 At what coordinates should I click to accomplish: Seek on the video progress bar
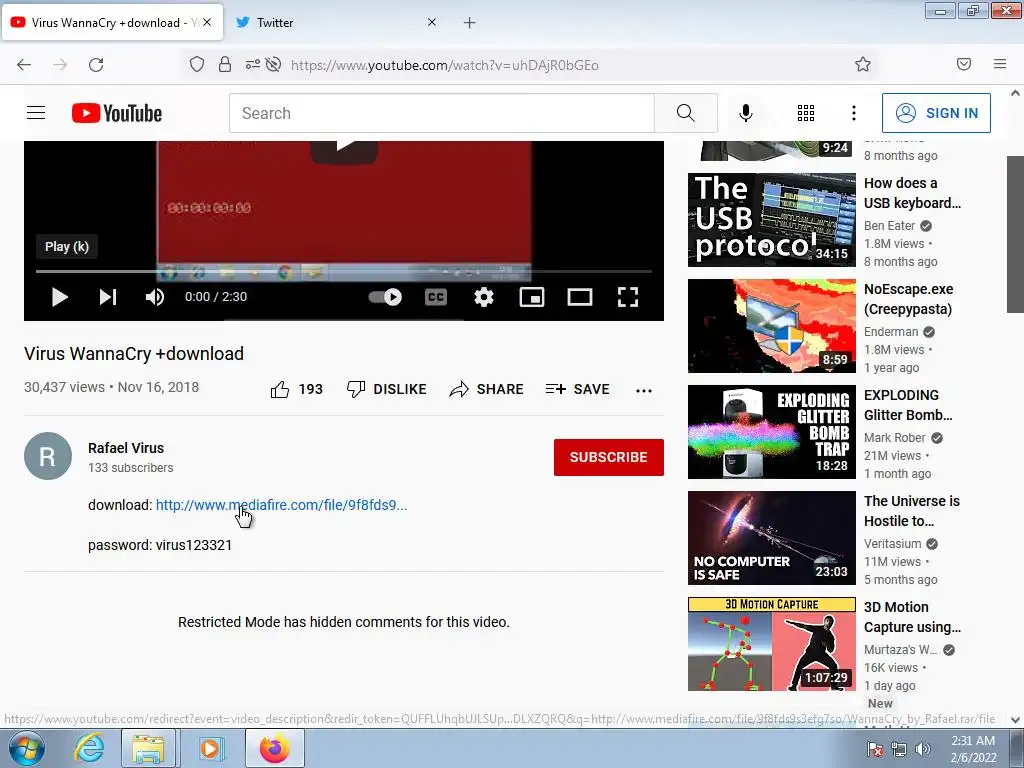pos(344,271)
